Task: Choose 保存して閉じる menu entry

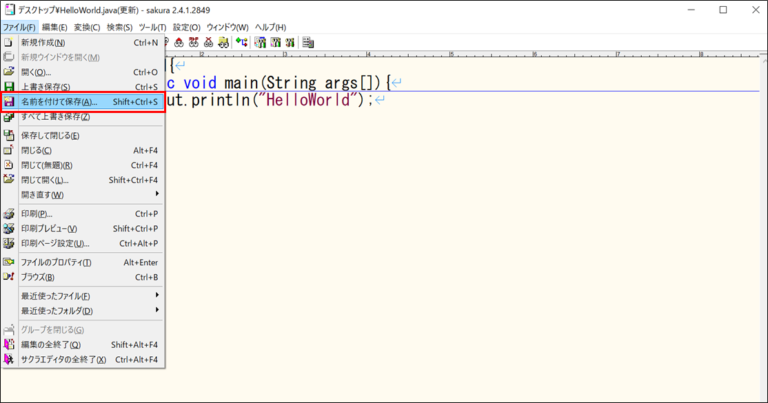Action: pos(56,135)
